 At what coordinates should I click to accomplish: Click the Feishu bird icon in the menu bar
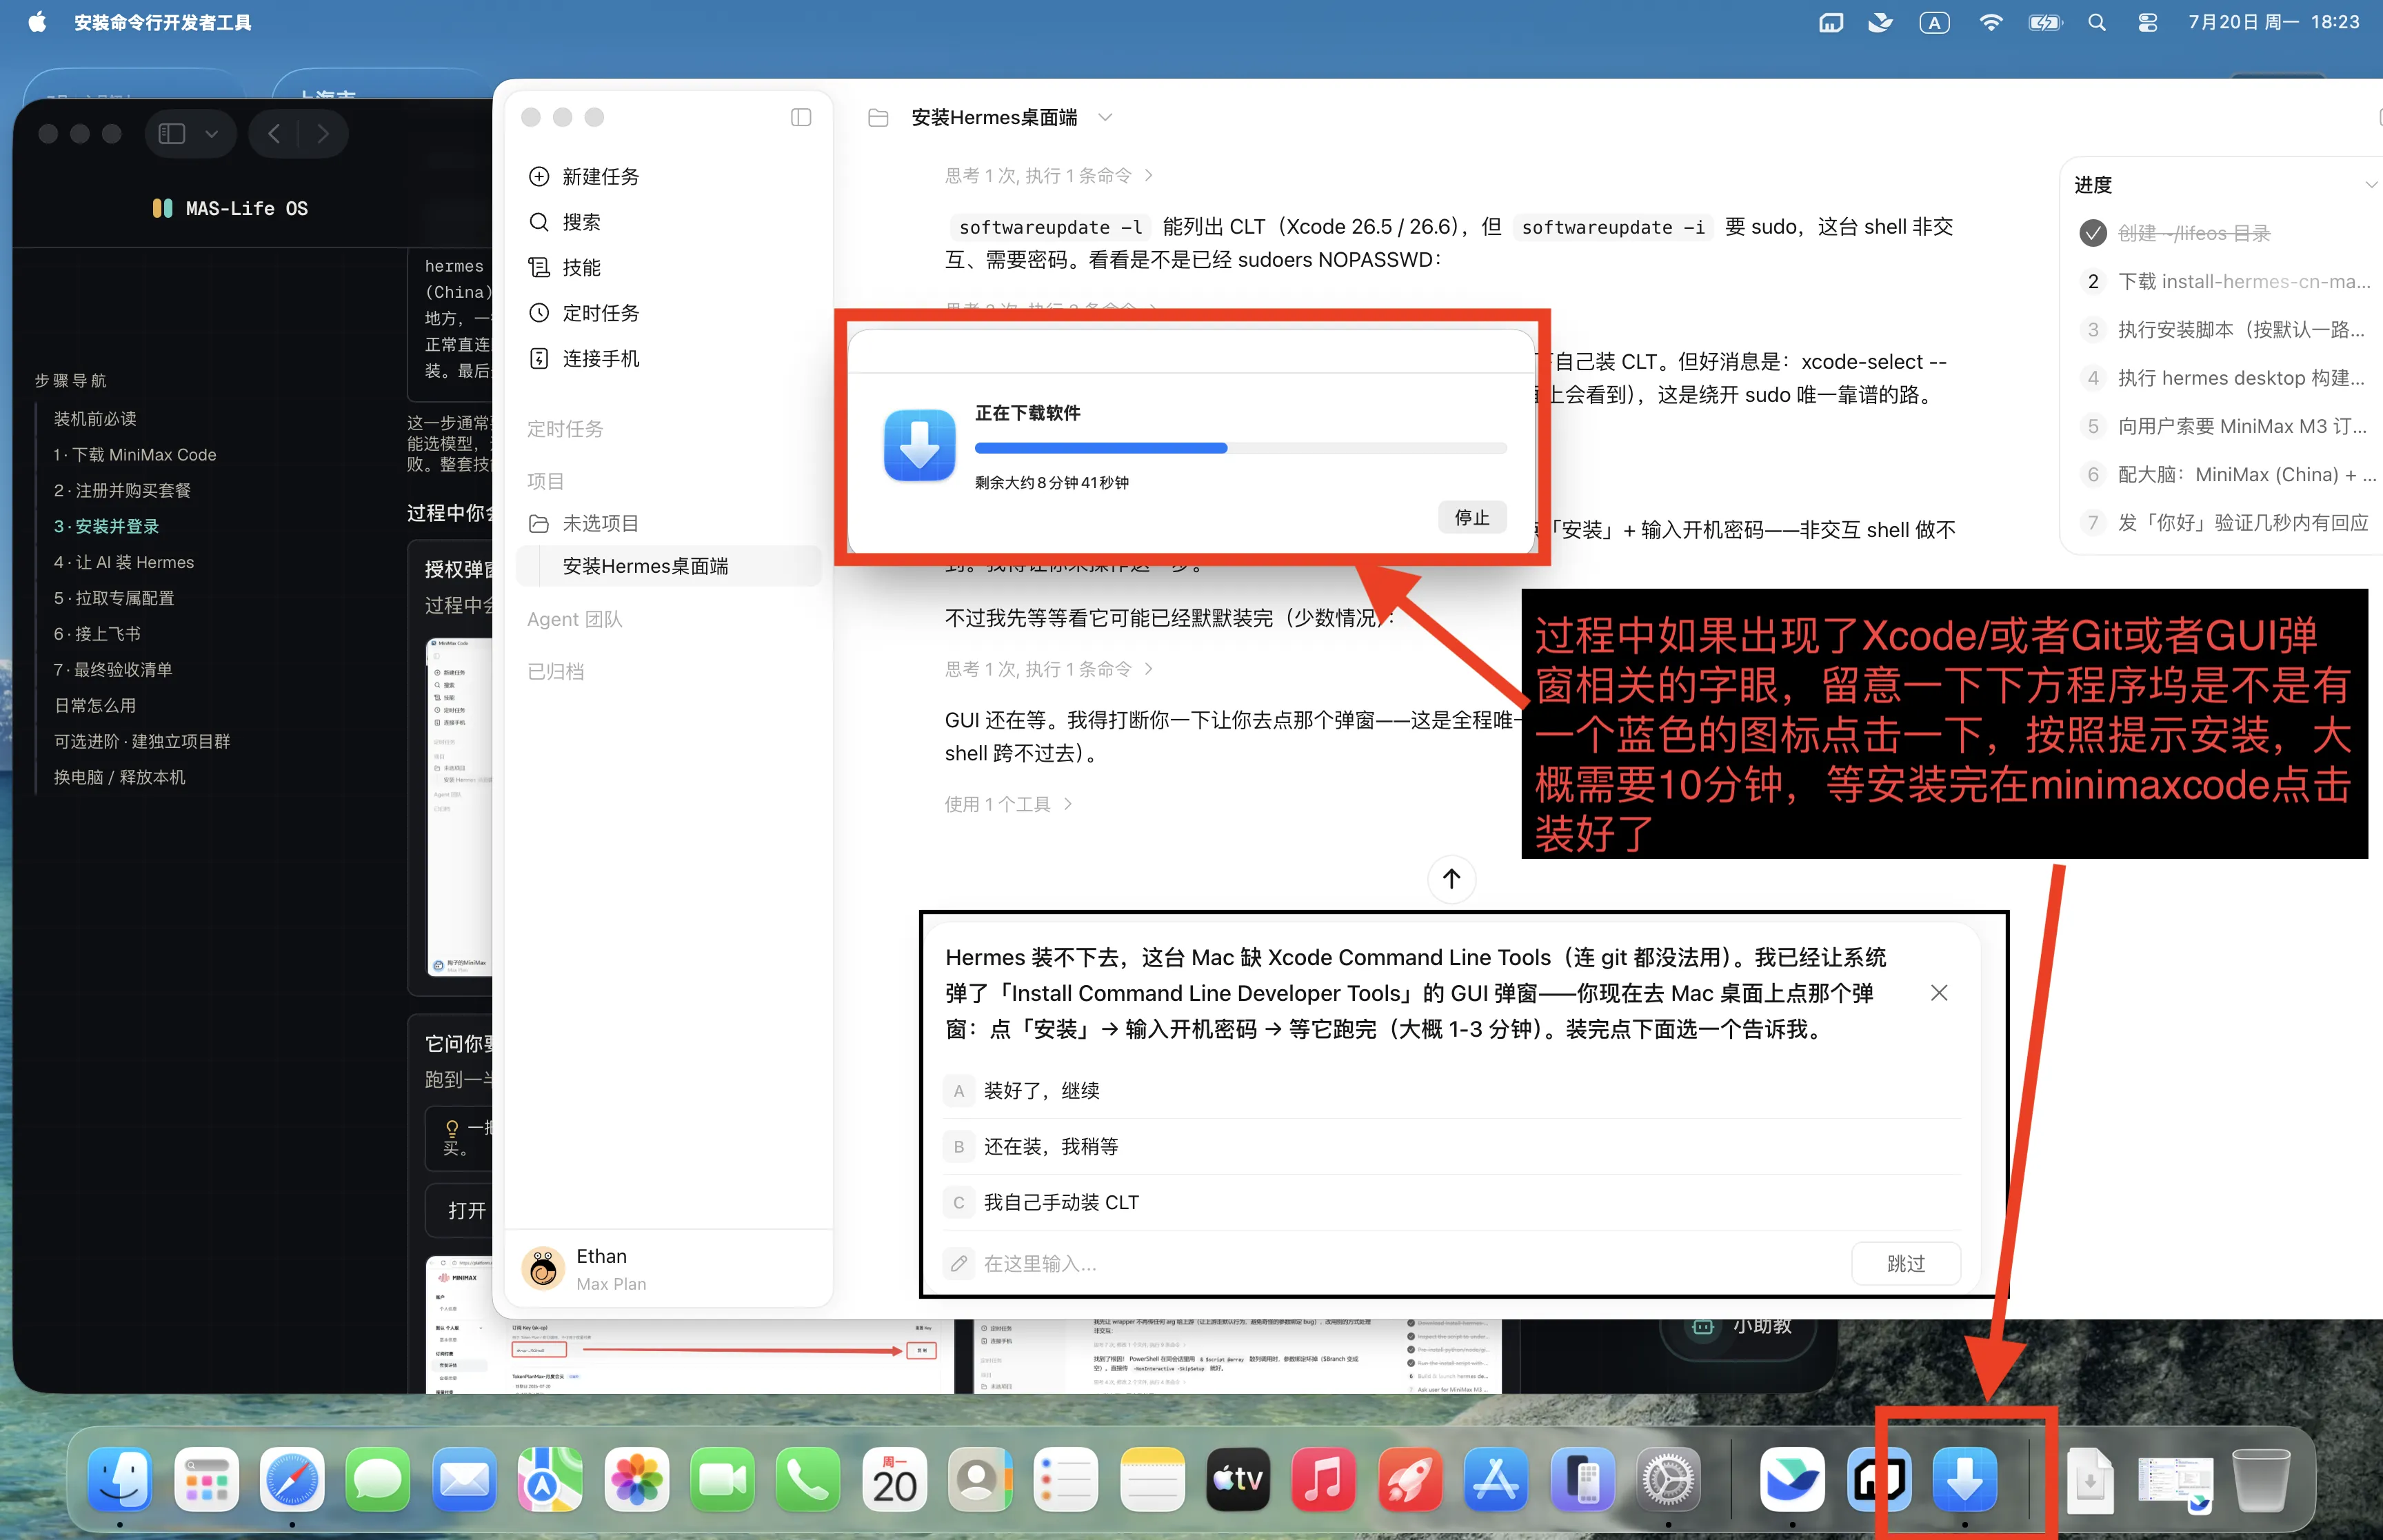1880,22
